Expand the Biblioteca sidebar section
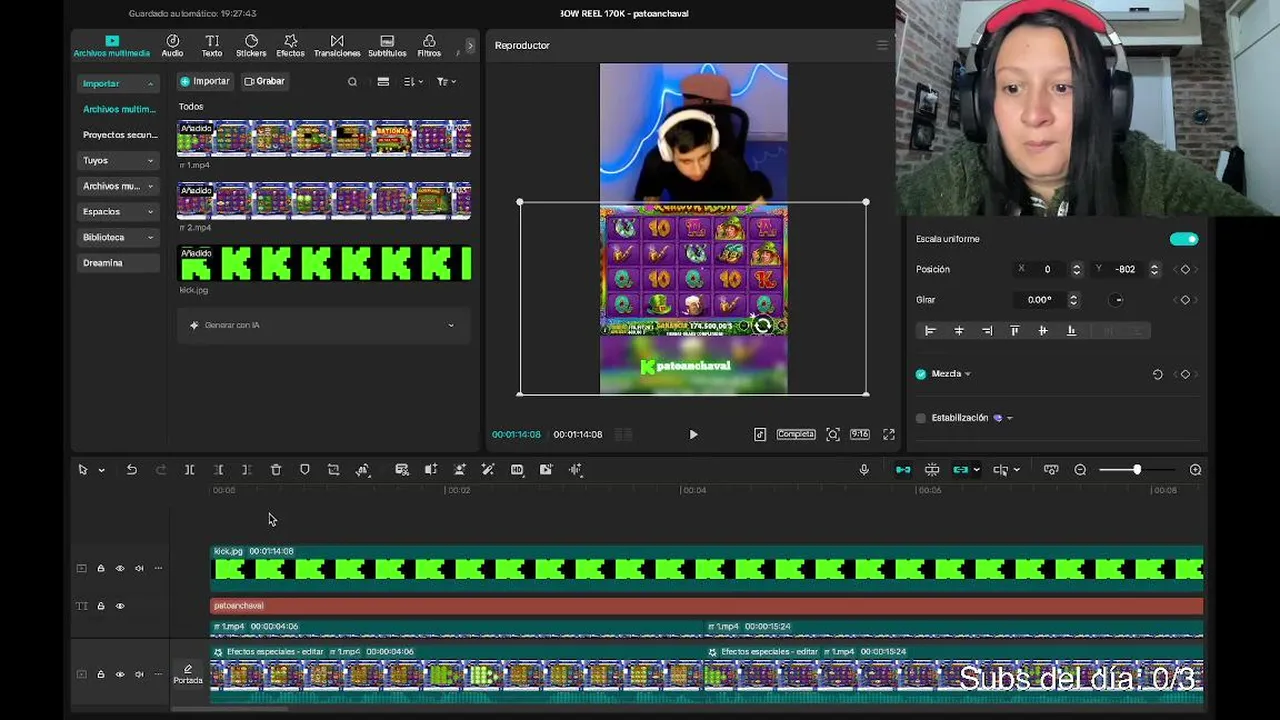The height and width of the screenshot is (720, 1280). pyautogui.click(x=118, y=237)
